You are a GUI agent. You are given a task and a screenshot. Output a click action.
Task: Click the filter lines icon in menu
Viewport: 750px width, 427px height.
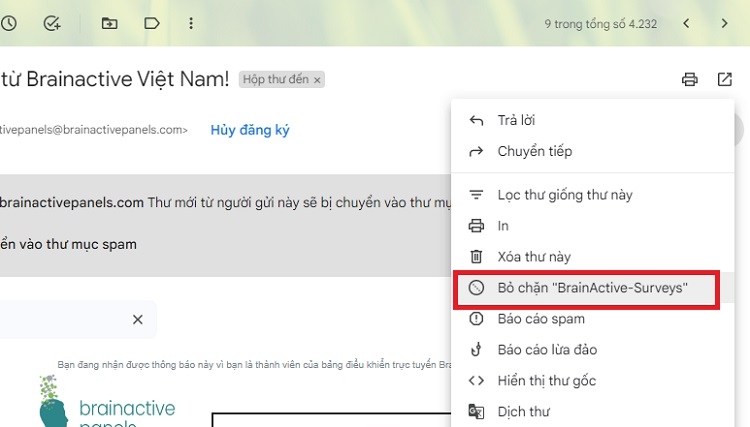coord(476,195)
